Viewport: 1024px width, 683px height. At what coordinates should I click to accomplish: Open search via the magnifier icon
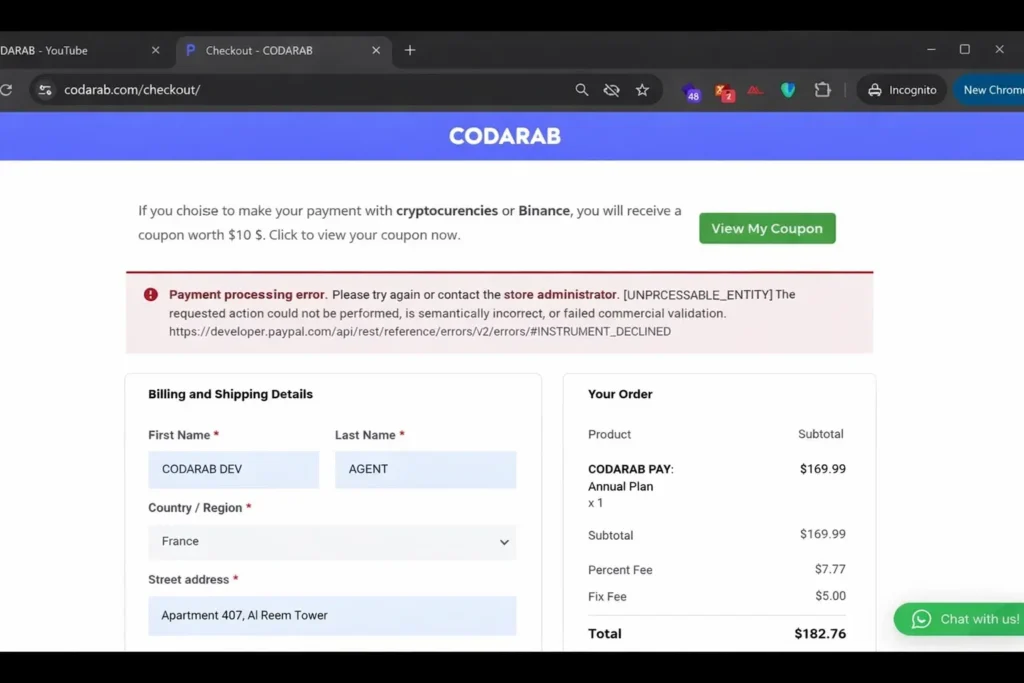(x=581, y=90)
